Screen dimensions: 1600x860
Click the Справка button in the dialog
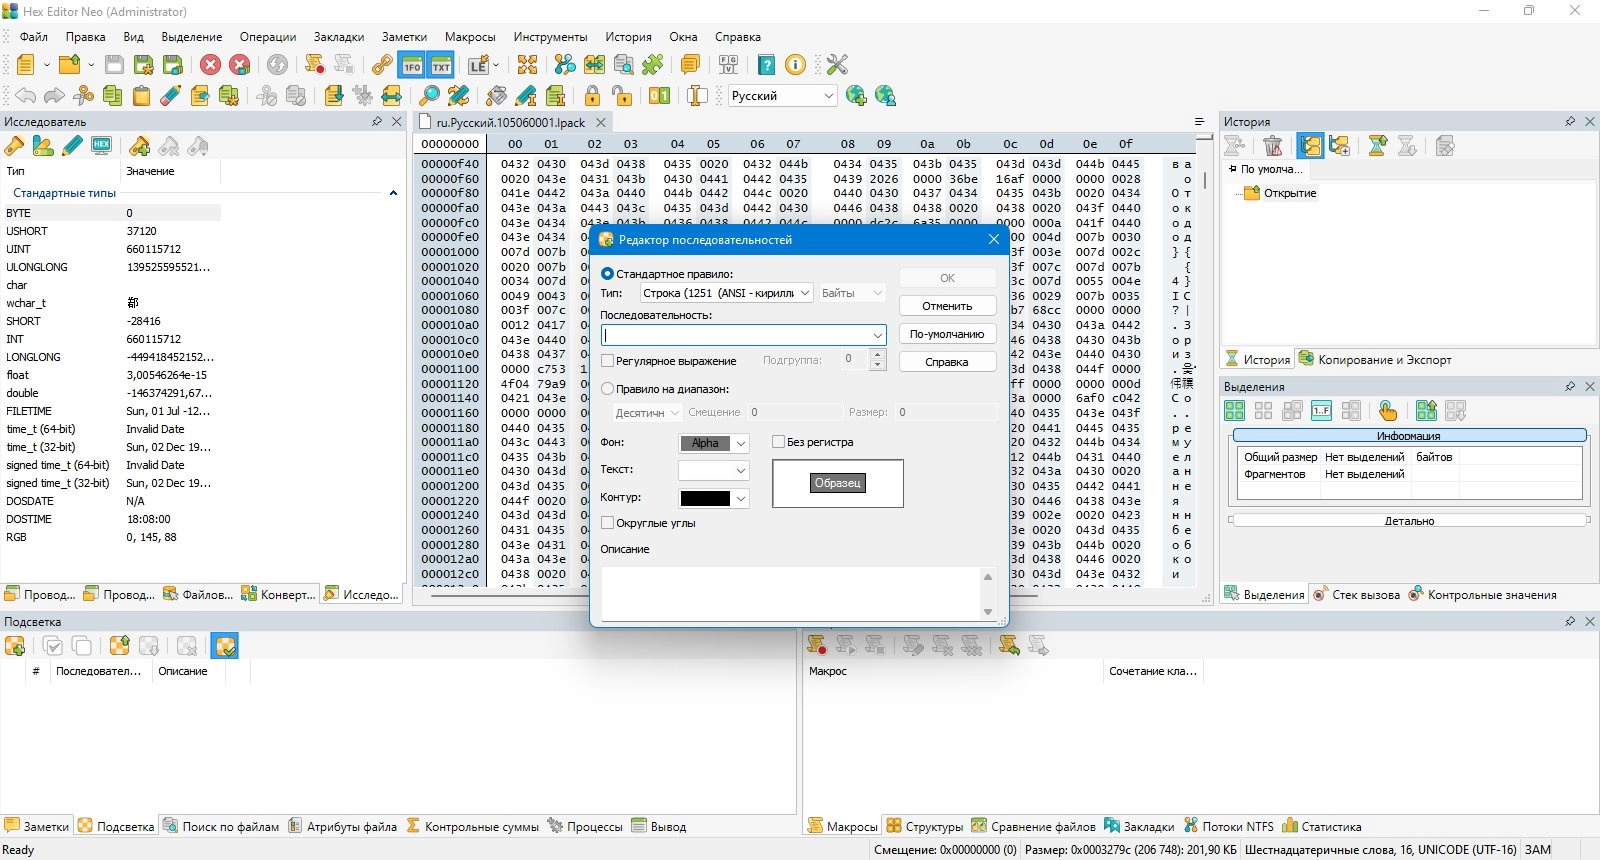point(947,362)
